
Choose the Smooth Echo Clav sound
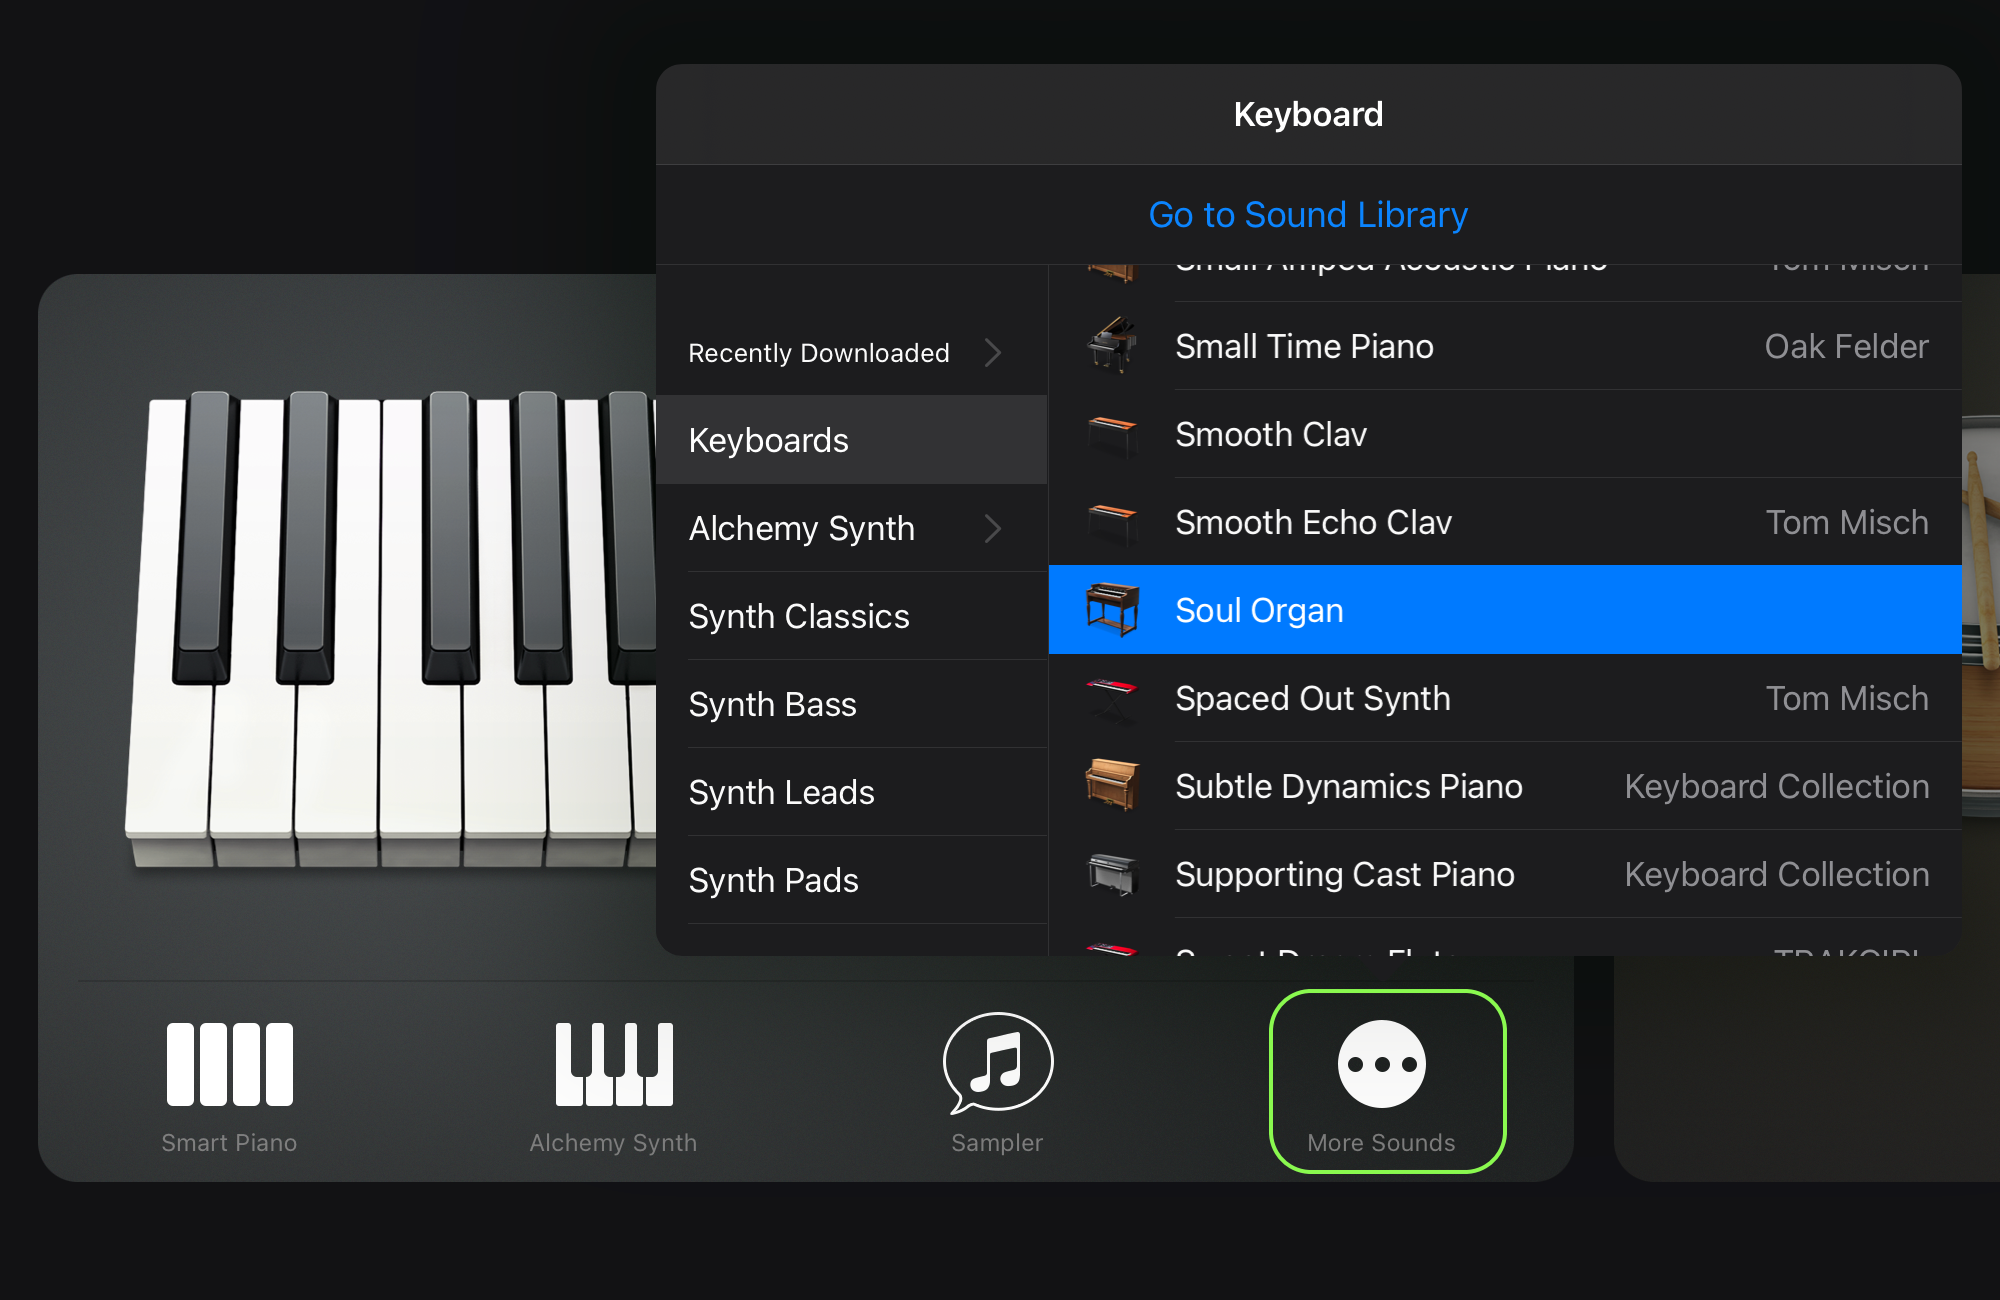[x=1505, y=522]
